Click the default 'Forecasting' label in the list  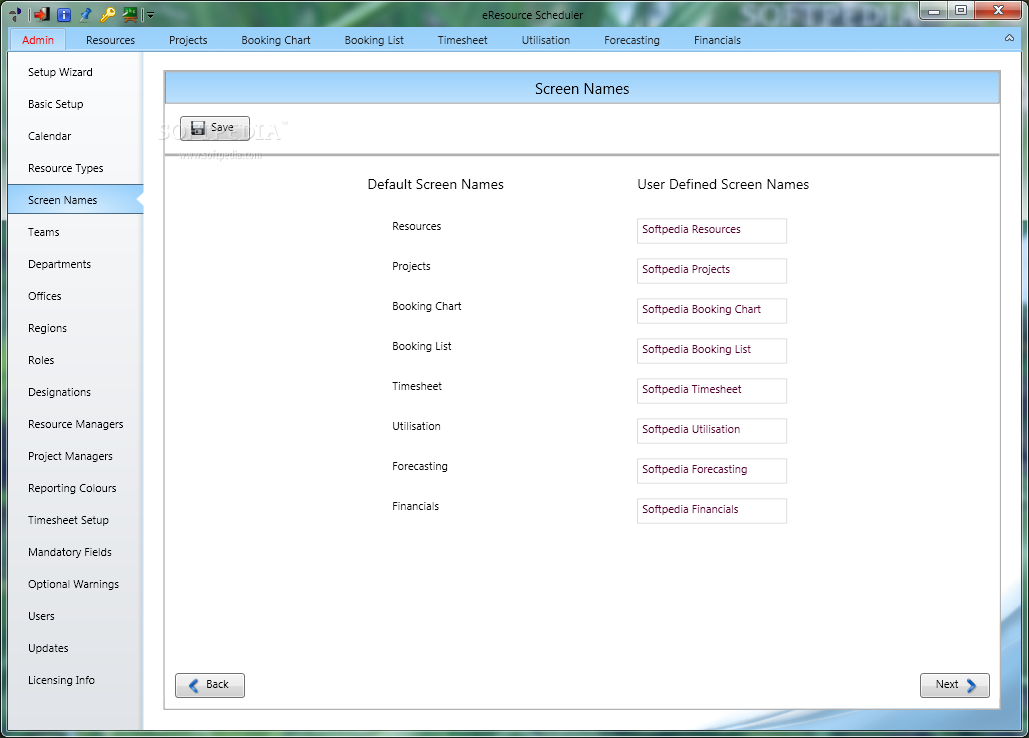tap(420, 466)
